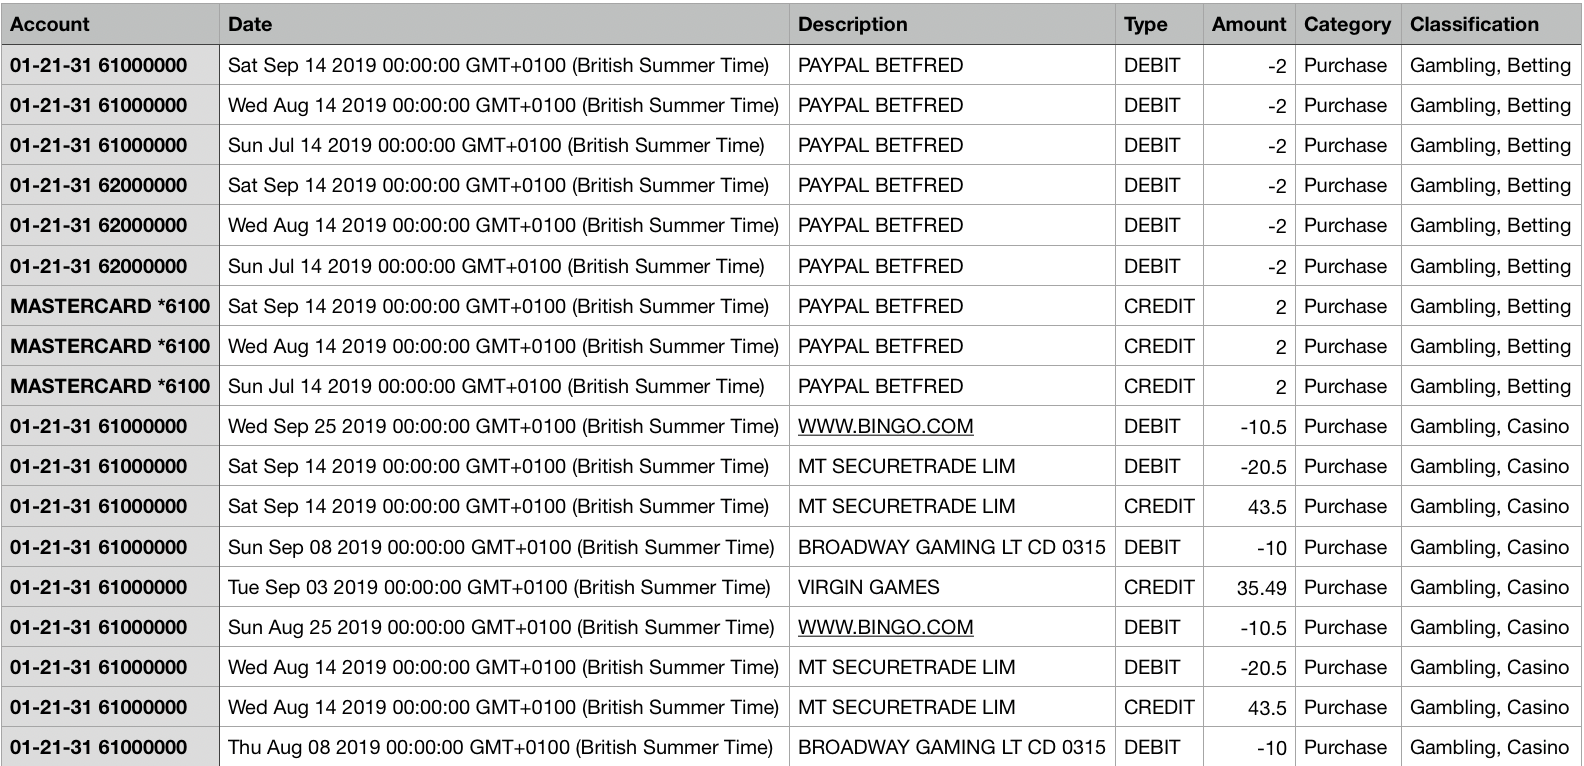
Task: Click the Thu Aug 08 2019 date cell
Action: 500,747
